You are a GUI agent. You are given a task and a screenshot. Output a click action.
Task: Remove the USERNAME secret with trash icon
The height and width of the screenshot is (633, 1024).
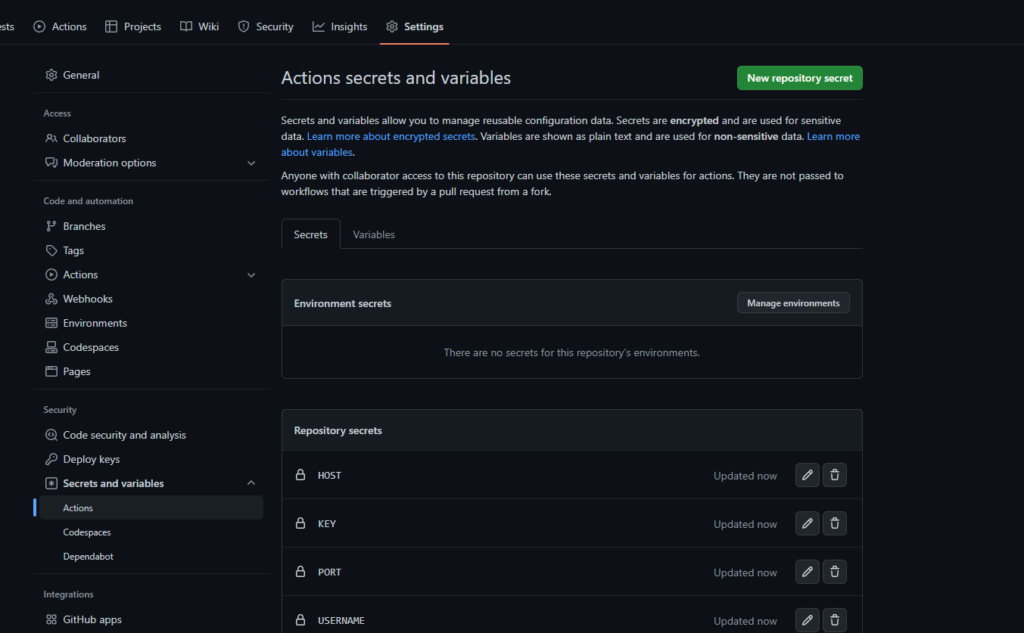point(835,620)
